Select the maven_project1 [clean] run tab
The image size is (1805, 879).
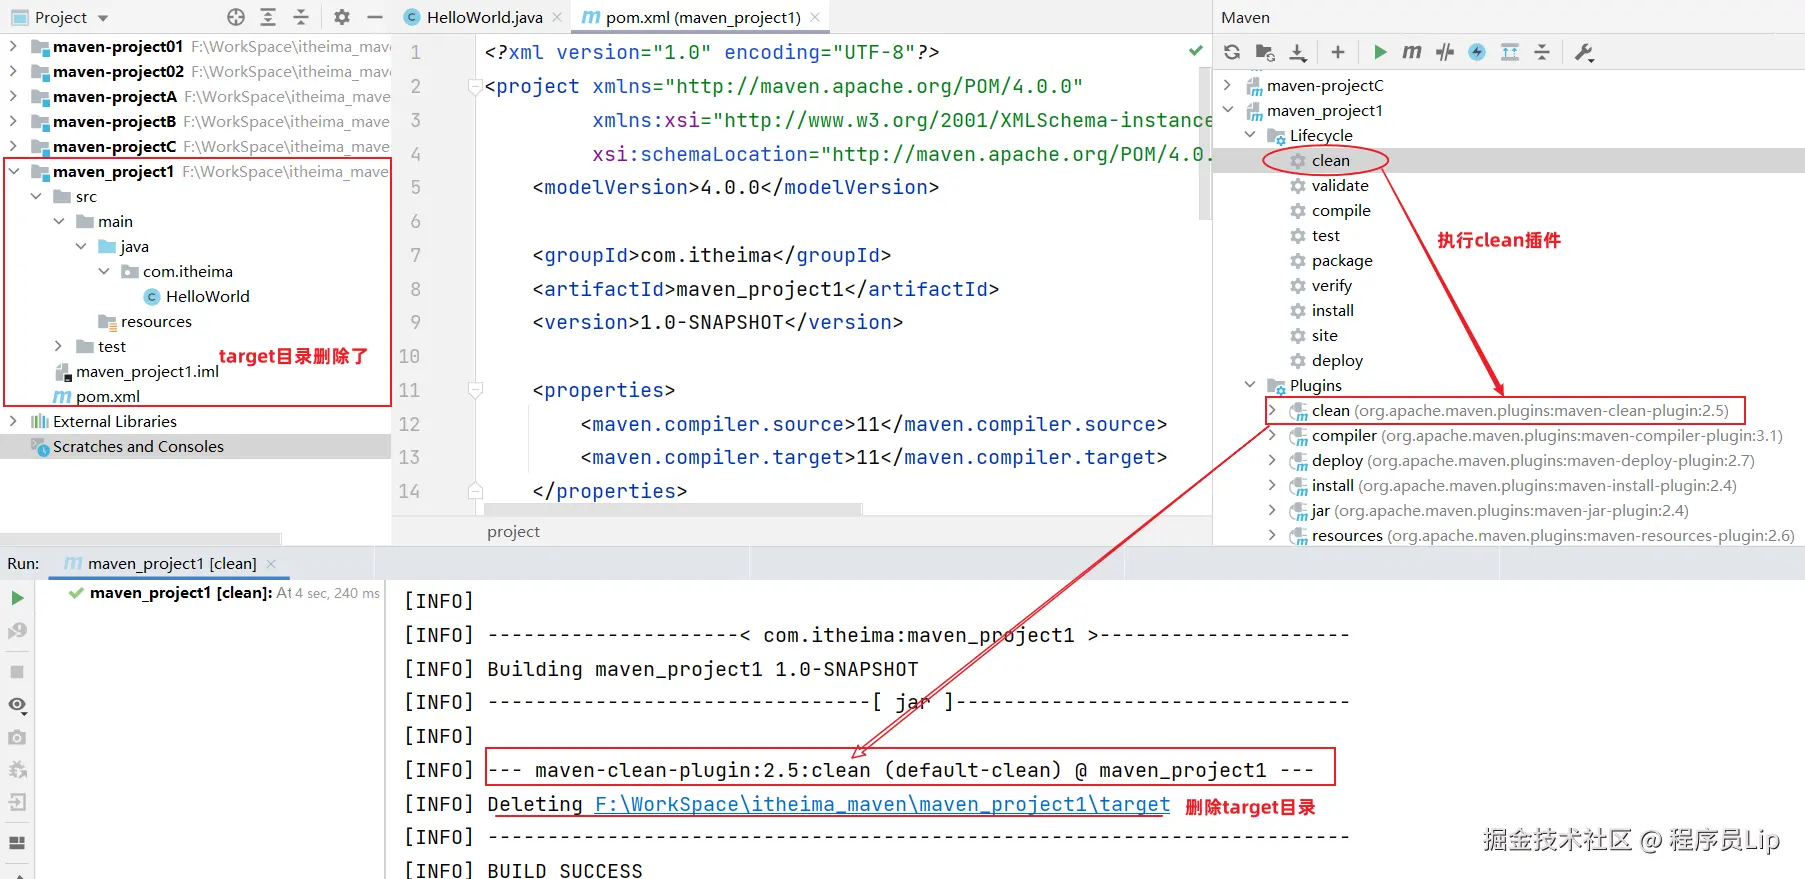coord(171,564)
